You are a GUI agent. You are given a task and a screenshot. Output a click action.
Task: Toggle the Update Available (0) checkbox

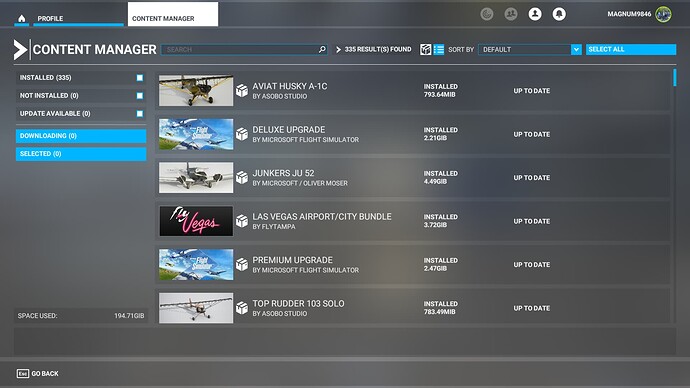tap(139, 114)
